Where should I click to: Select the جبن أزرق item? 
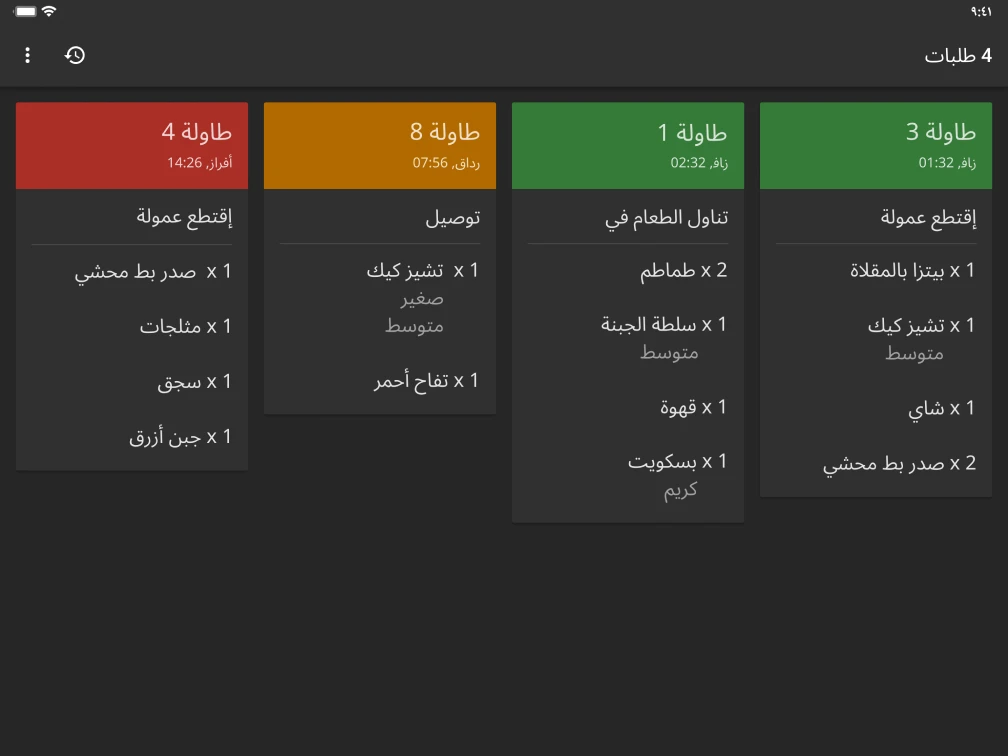coord(181,436)
